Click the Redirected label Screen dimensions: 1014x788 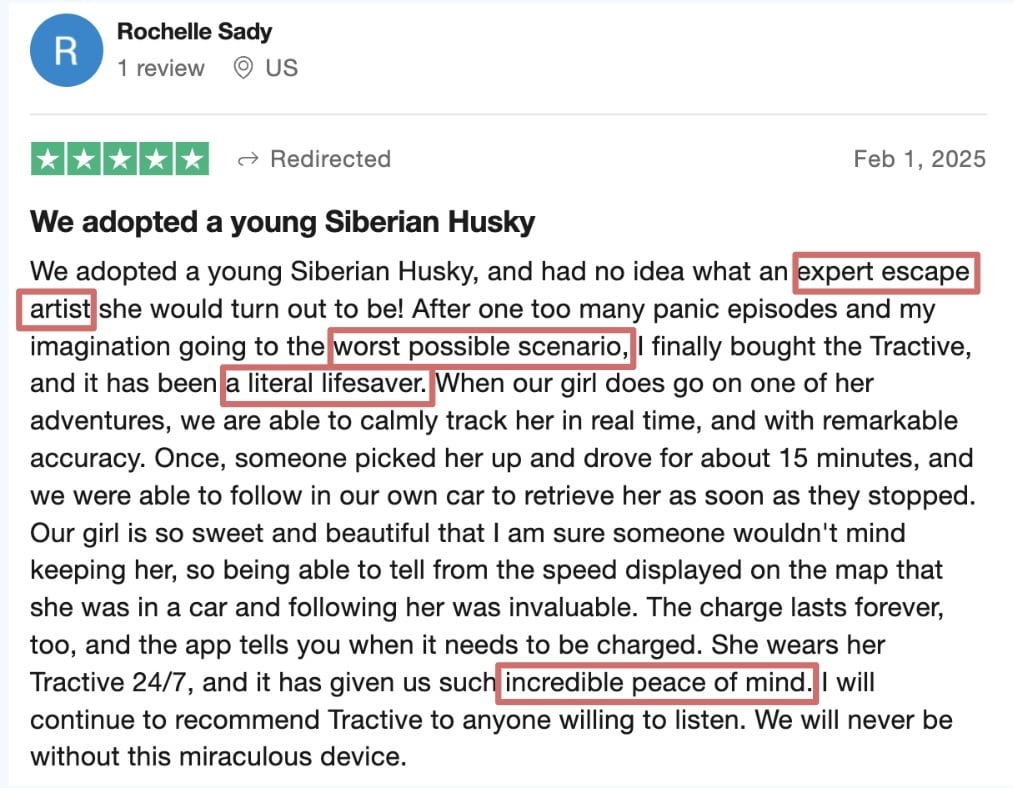pyautogui.click(x=330, y=159)
